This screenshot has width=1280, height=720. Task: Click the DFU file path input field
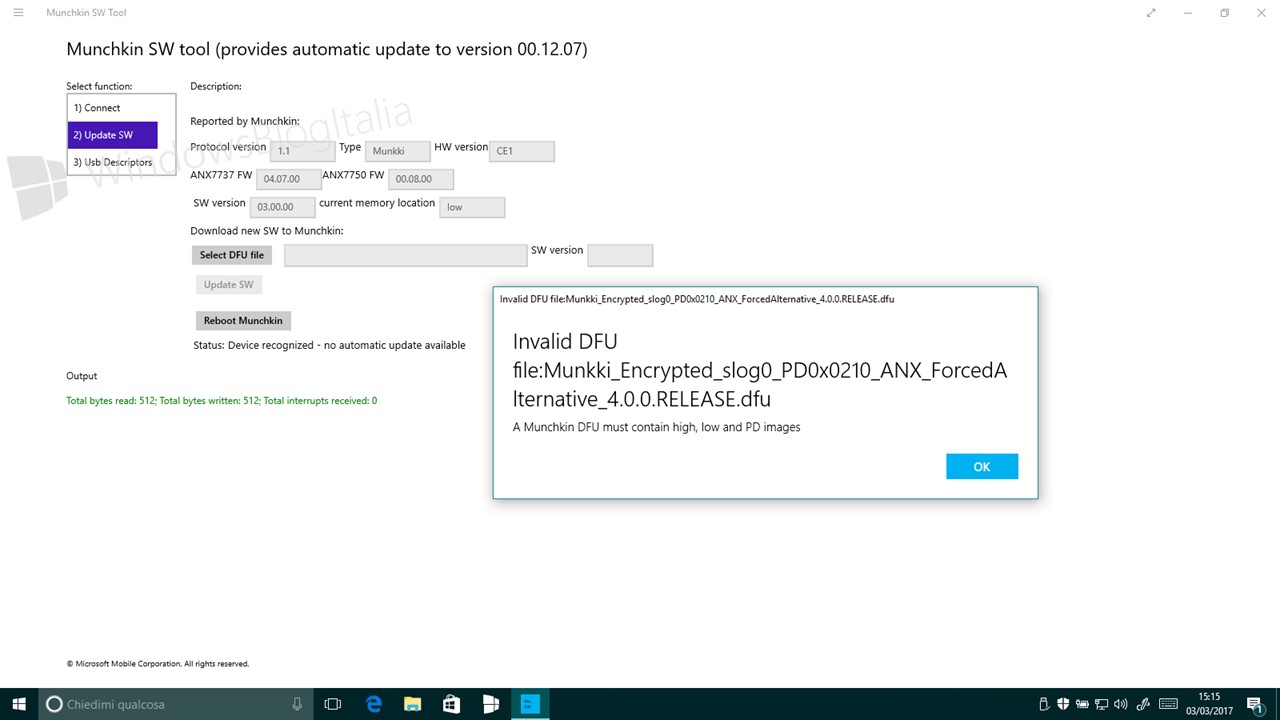point(406,255)
